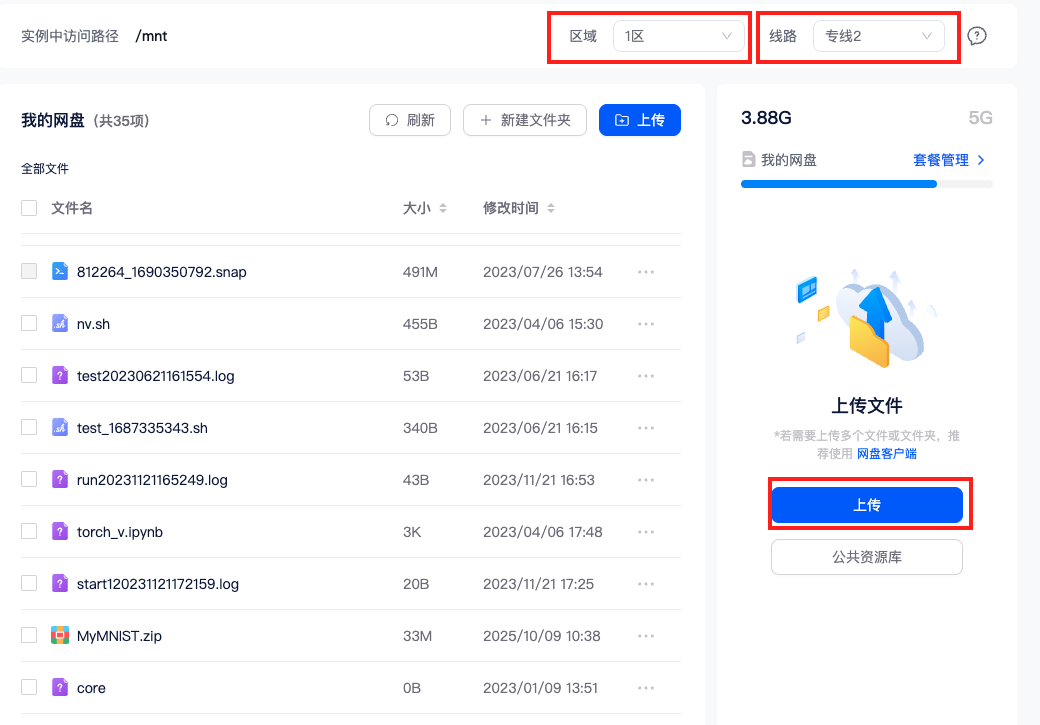Open 套餐管理 plan management
This screenshot has width=1040, height=725.
(x=949, y=160)
